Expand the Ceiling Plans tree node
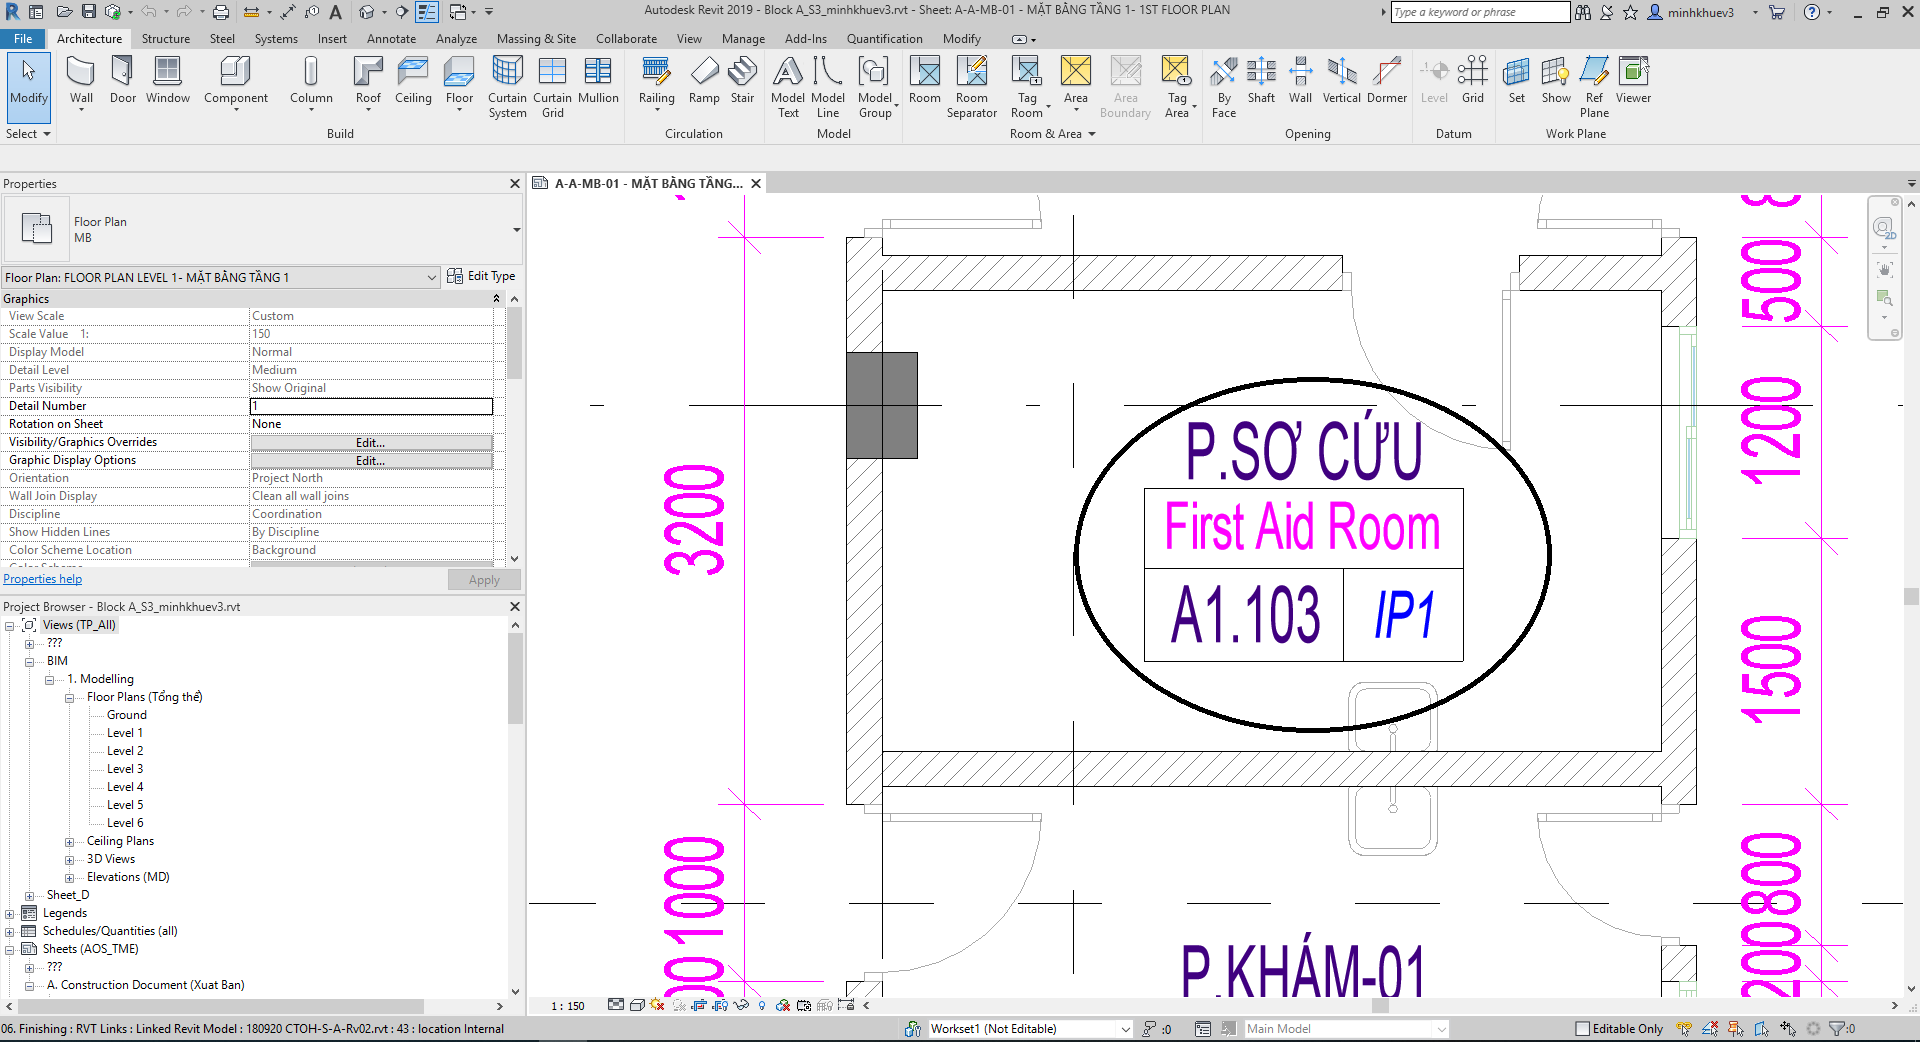 click(70, 842)
